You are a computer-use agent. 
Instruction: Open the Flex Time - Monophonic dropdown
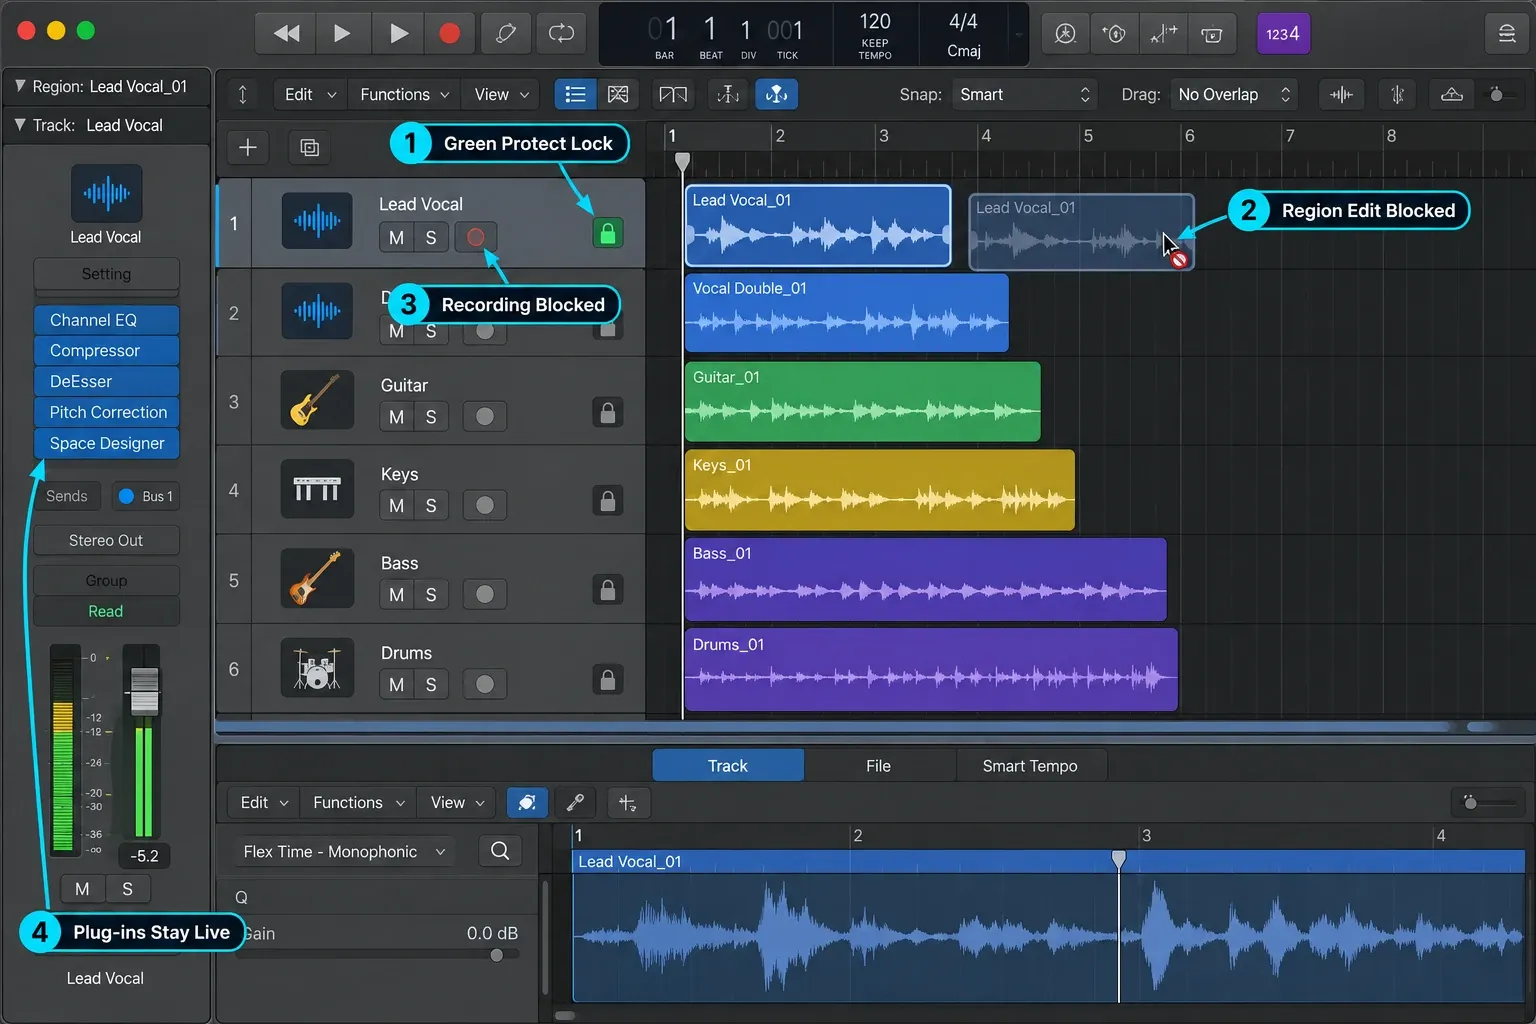coord(343,851)
